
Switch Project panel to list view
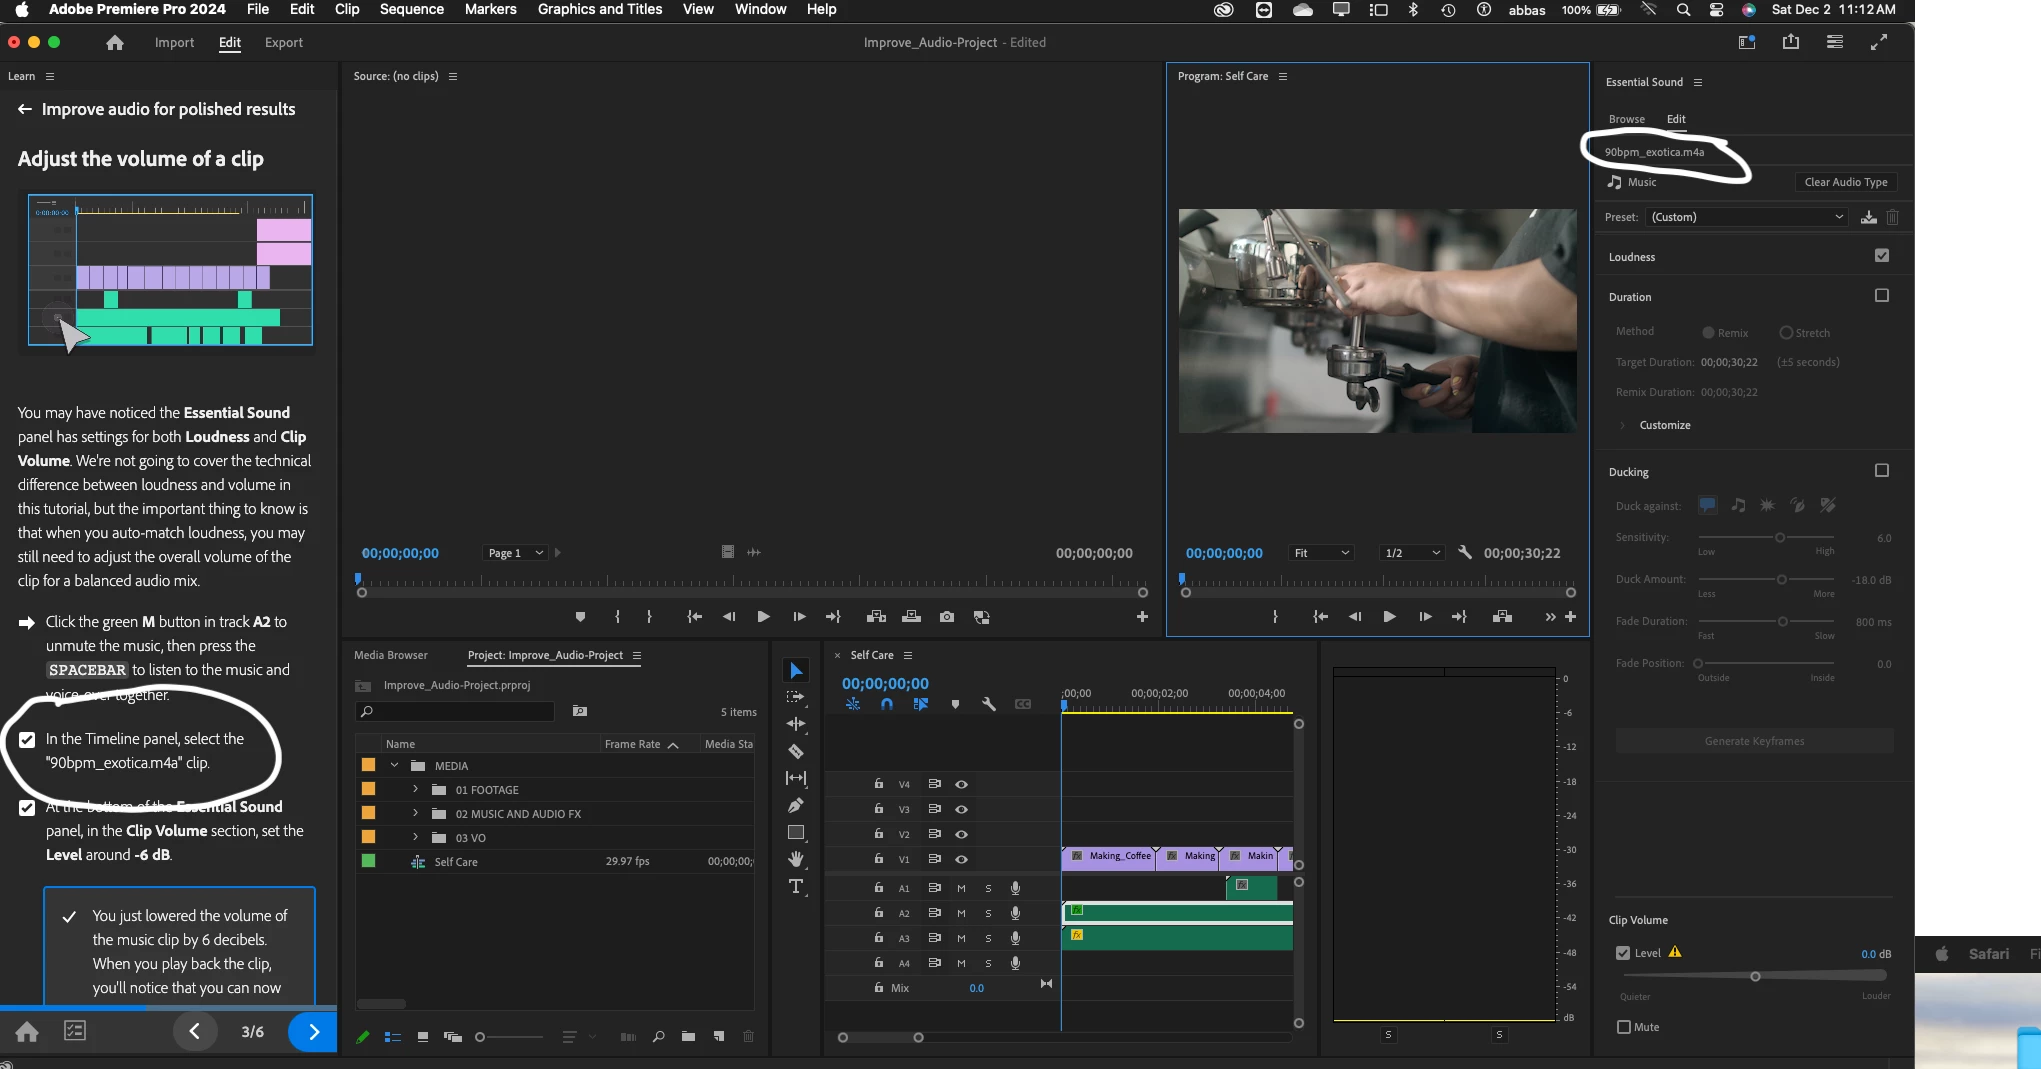click(393, 1037)
